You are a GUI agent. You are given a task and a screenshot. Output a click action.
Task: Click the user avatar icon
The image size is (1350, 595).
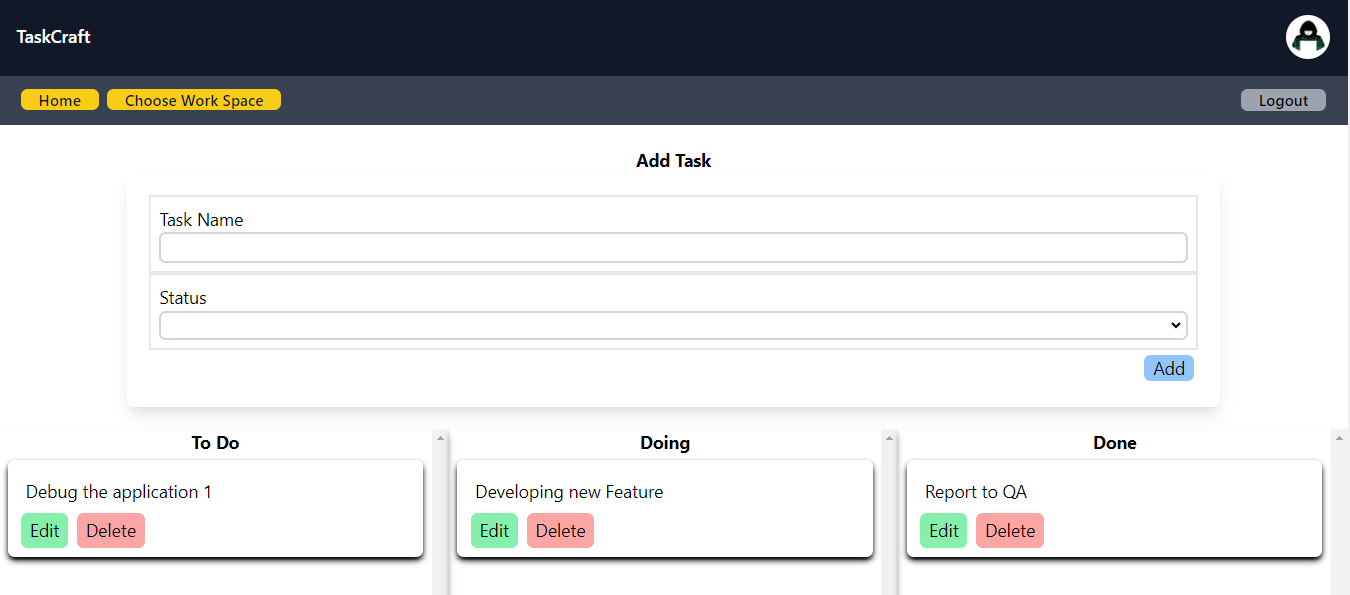click(1307, 38)
